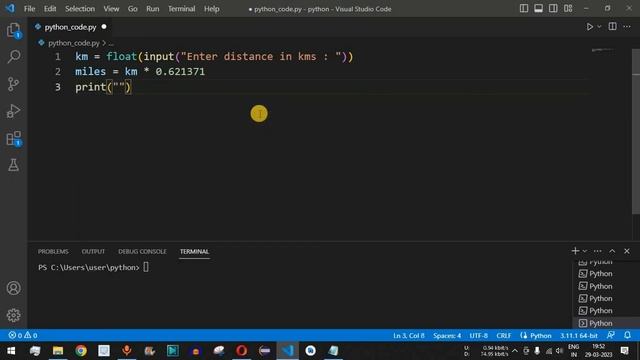Open the Accounts menu icon
Screen dimensions: 640x360
[13, 288]
